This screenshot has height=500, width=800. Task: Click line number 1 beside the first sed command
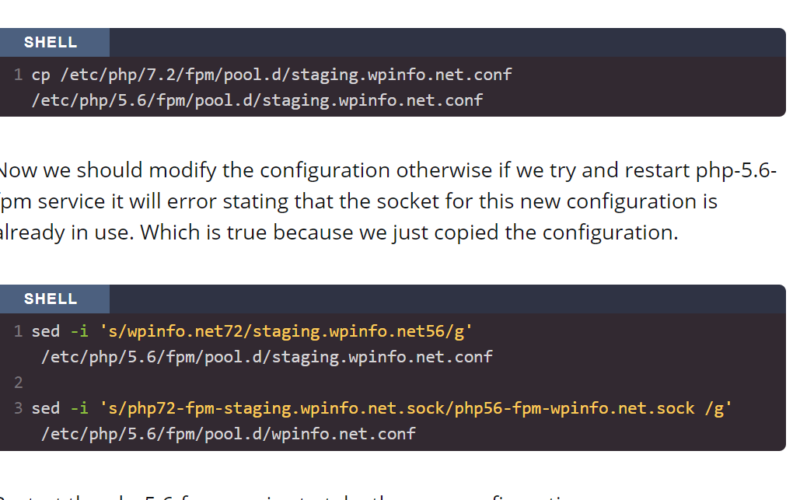18,332
